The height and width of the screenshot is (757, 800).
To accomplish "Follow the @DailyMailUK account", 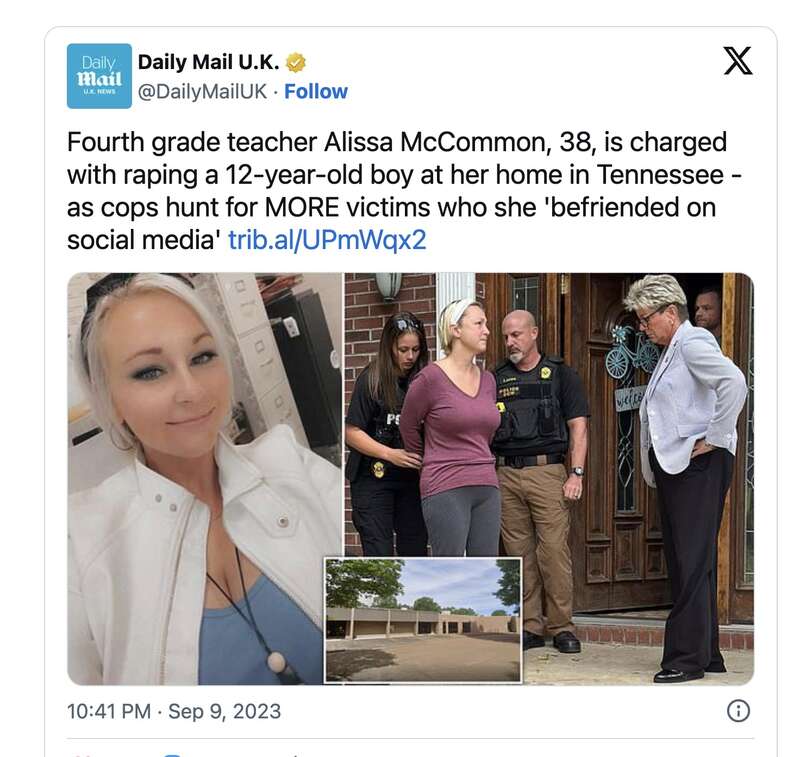I will click(x=316, y=91).
